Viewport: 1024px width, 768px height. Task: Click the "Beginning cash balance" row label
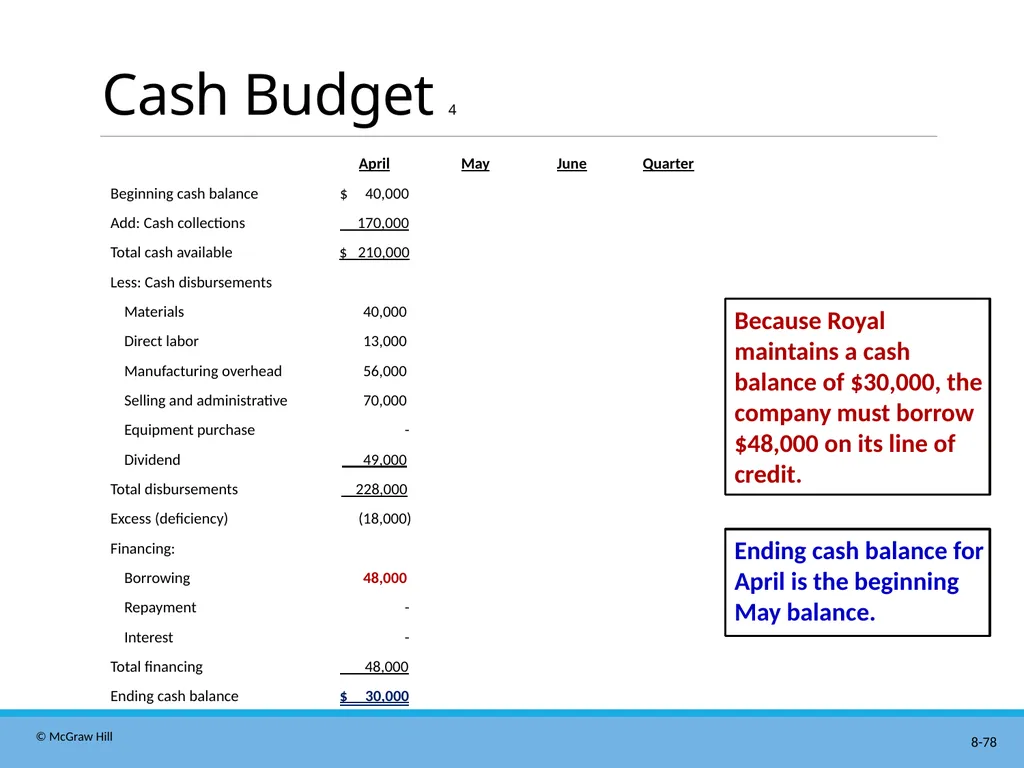[184, 193]
